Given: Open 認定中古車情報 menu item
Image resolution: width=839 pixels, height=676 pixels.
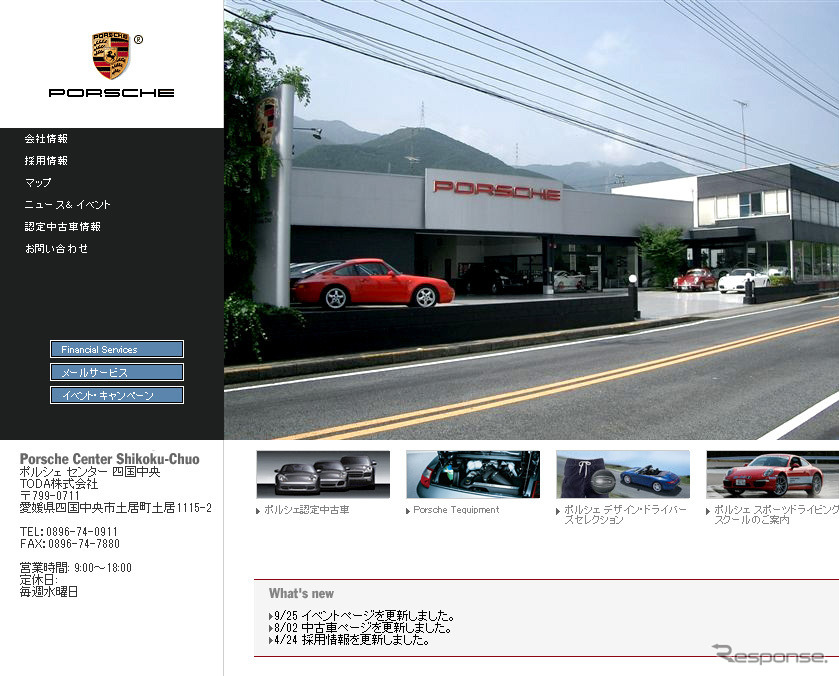Looking at the screenshot, I should tap(63, 226).
